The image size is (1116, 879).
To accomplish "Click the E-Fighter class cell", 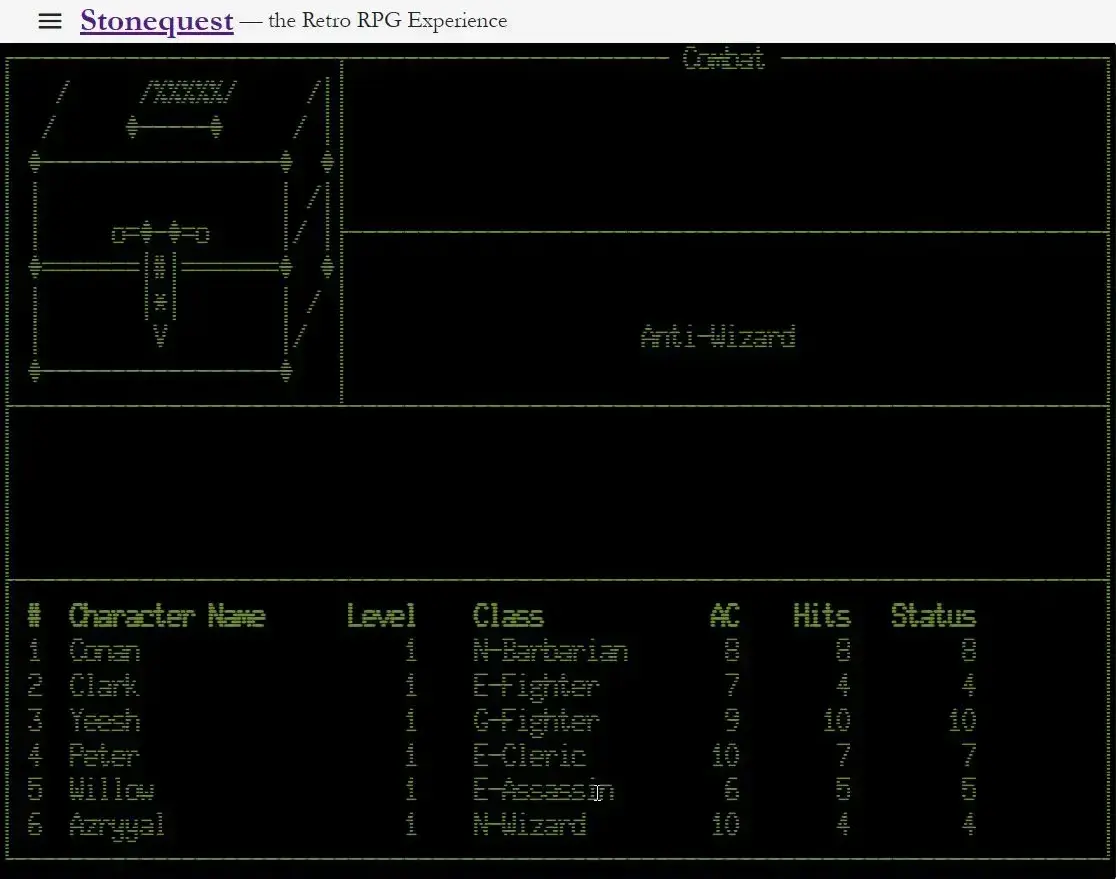I will tap(536, 686).
